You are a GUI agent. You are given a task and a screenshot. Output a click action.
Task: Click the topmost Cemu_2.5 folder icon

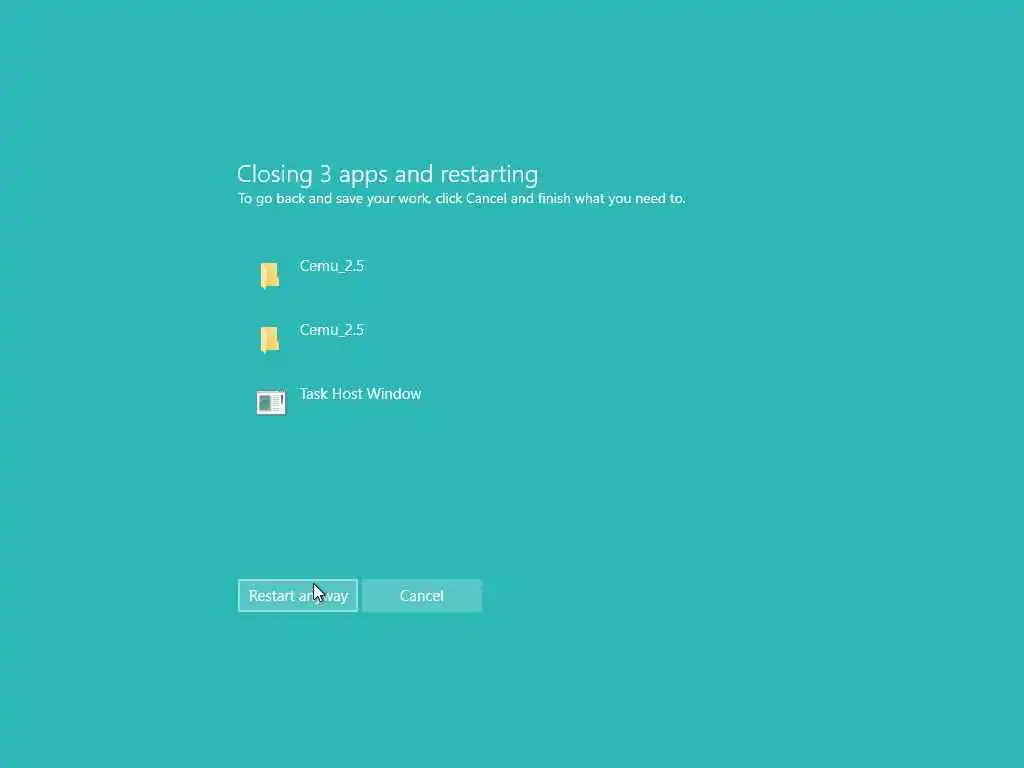pos(270,276)
